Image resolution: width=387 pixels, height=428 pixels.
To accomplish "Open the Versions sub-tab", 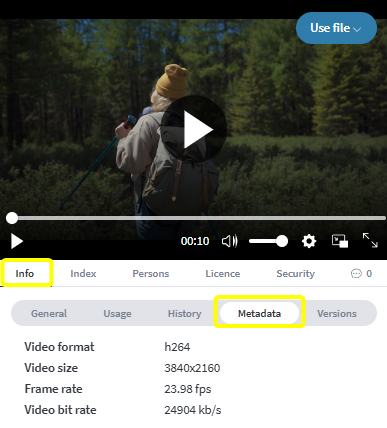I will pos(337,314).
